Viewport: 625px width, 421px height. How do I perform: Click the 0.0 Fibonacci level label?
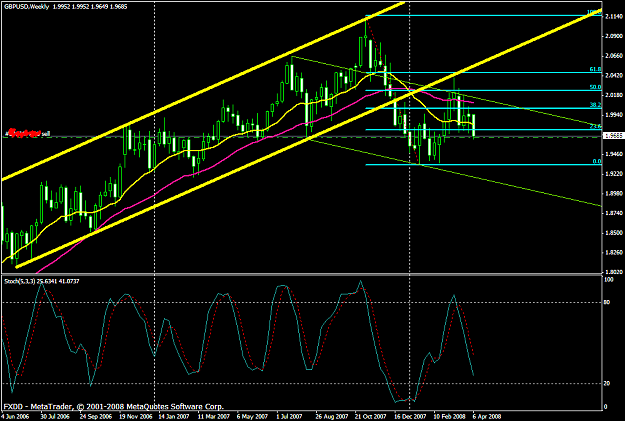[x=597, y=161]
